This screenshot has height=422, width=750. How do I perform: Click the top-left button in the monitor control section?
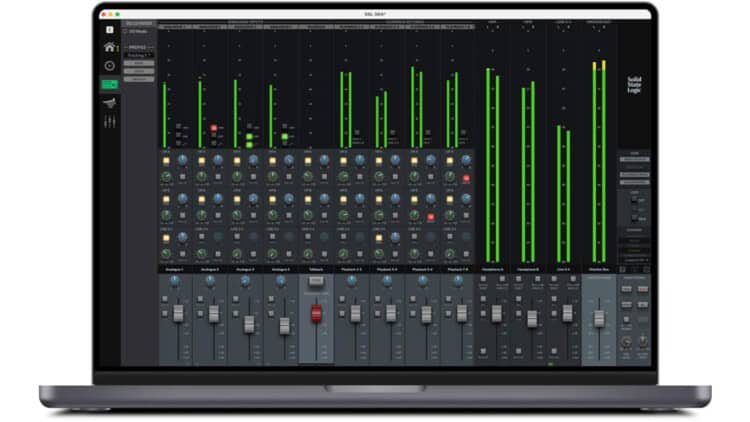click(627, 289)
